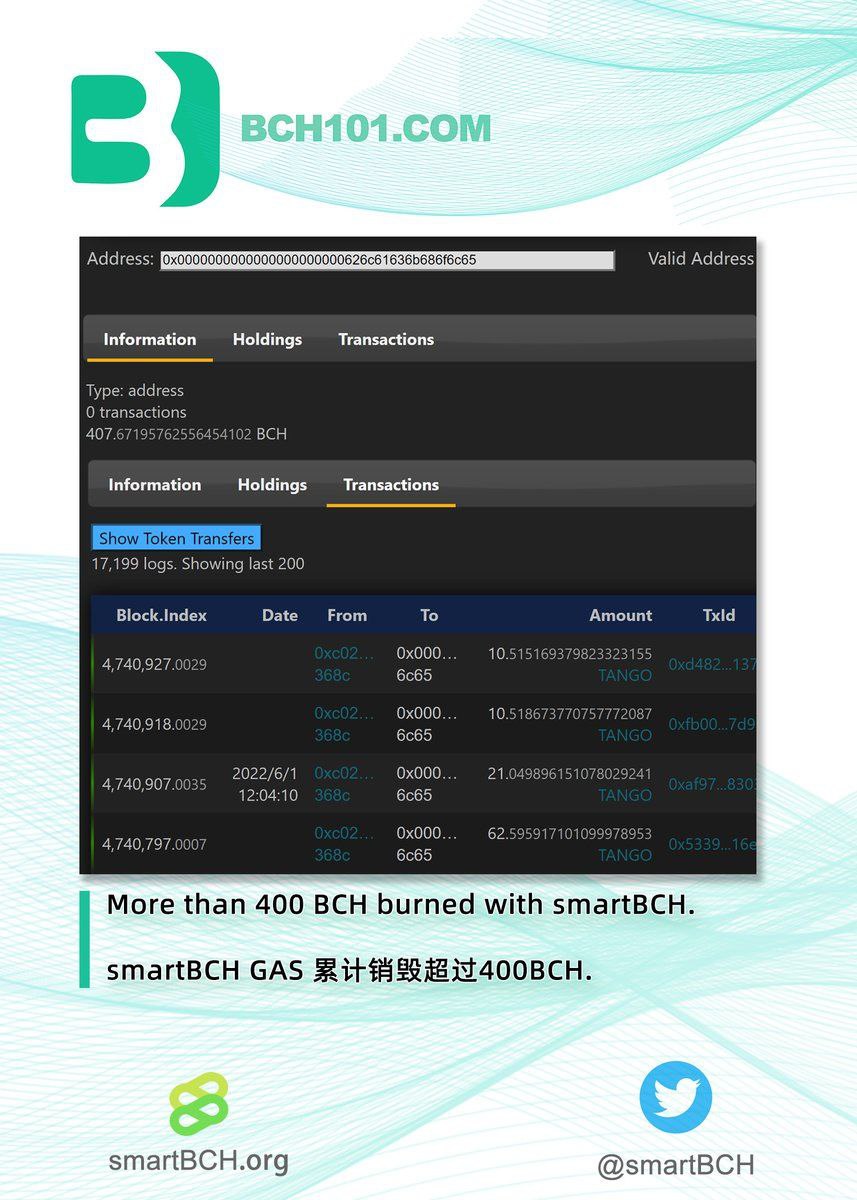Screen dimensions: 857x1200
Task: Open From address in block 4,740,797 row
Action: 344,844
